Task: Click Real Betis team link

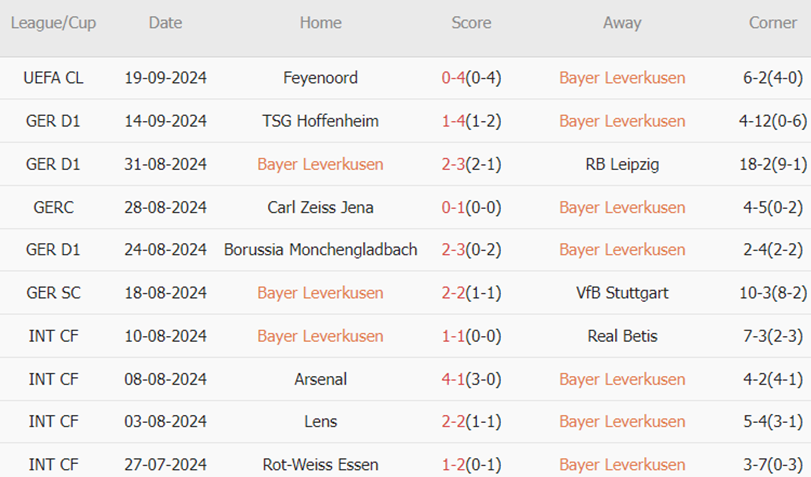Action: tap(622, 336)
